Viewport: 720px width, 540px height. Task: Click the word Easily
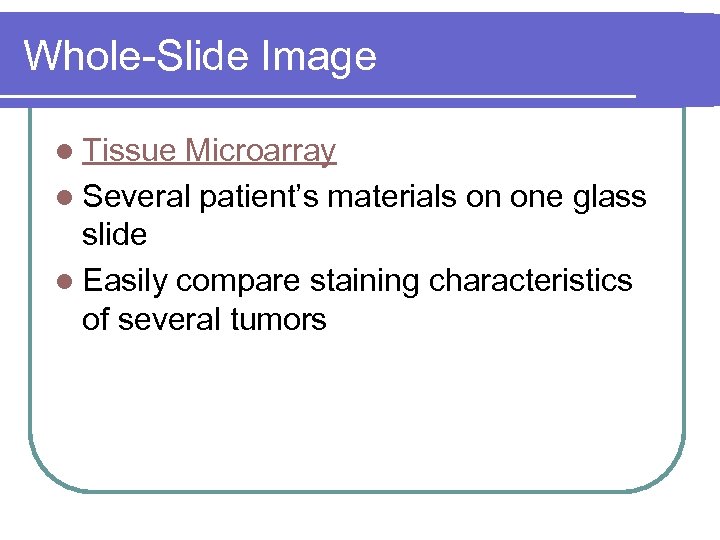126,282
